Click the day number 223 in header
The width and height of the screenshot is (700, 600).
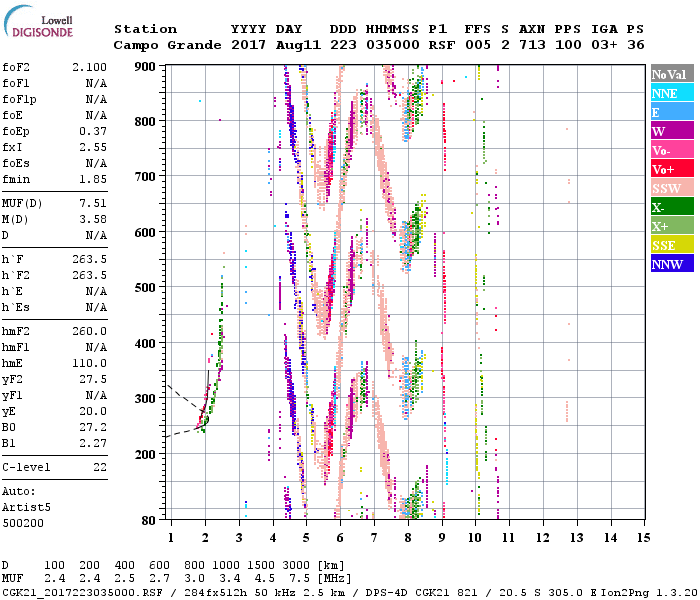point(343,45)
